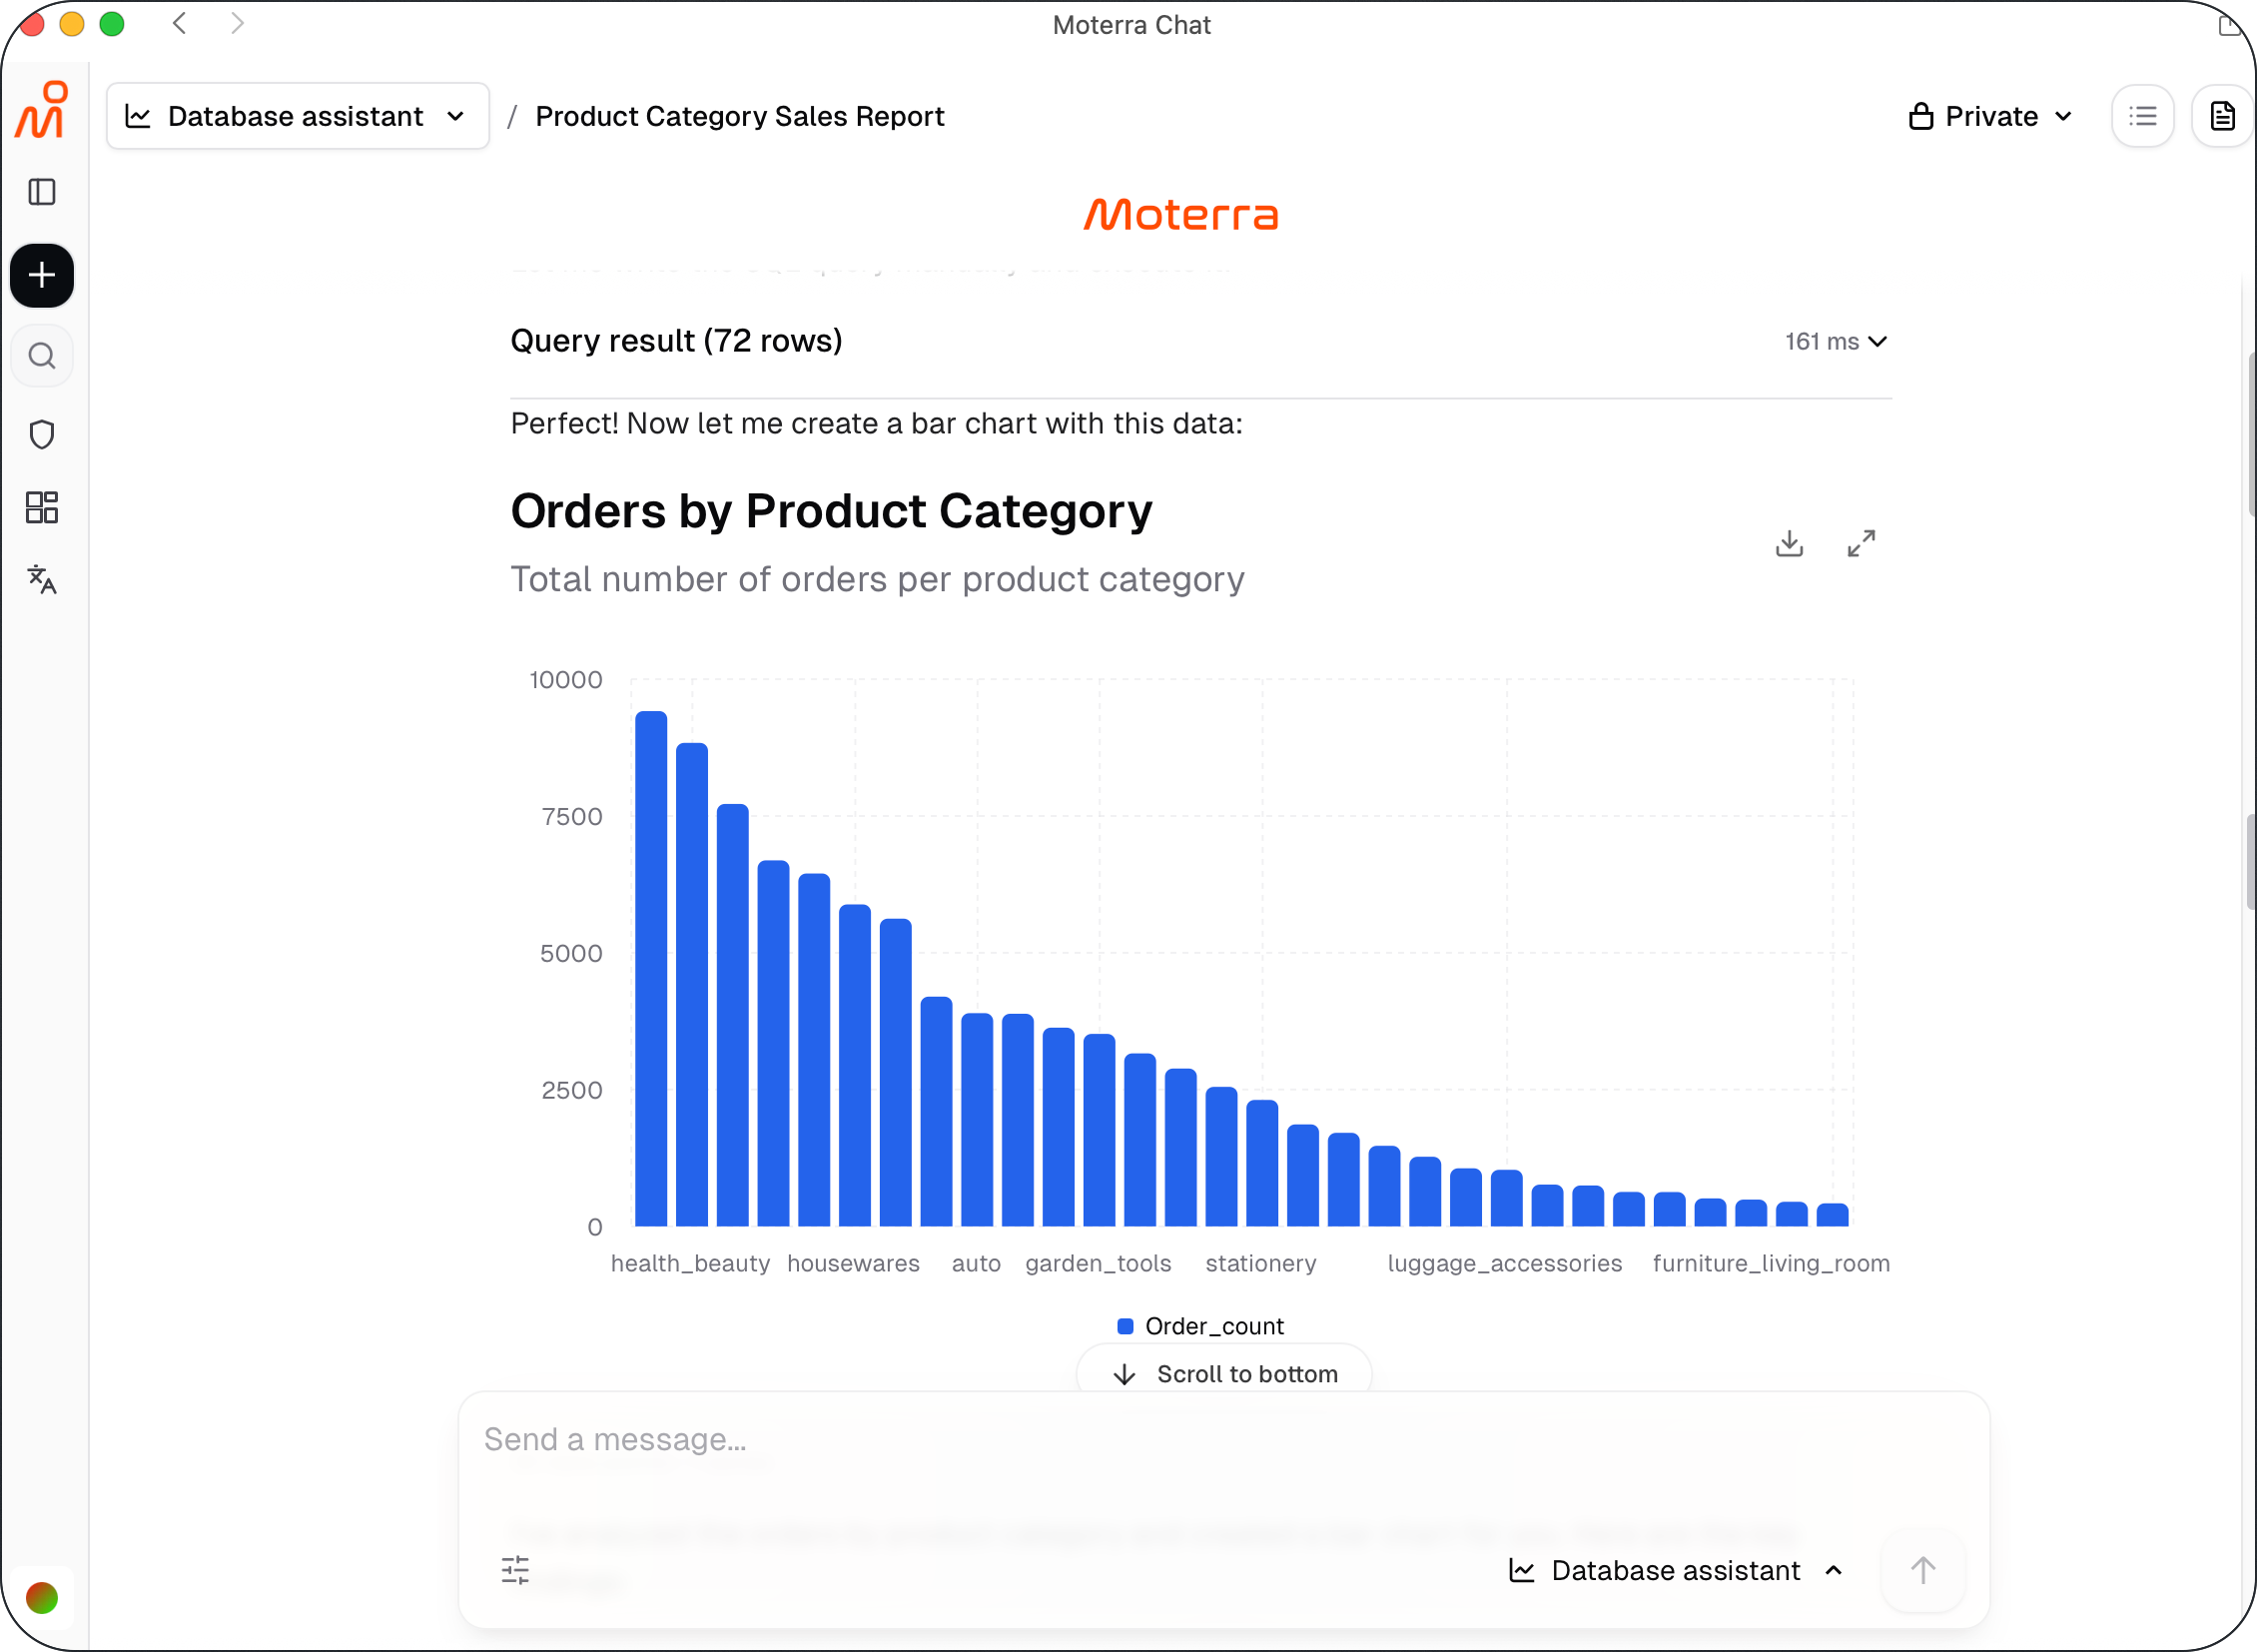This screenshot has height=1652, width=2257.
Task: Open the search icon in sidebar
Action: [x=42, y=356]
